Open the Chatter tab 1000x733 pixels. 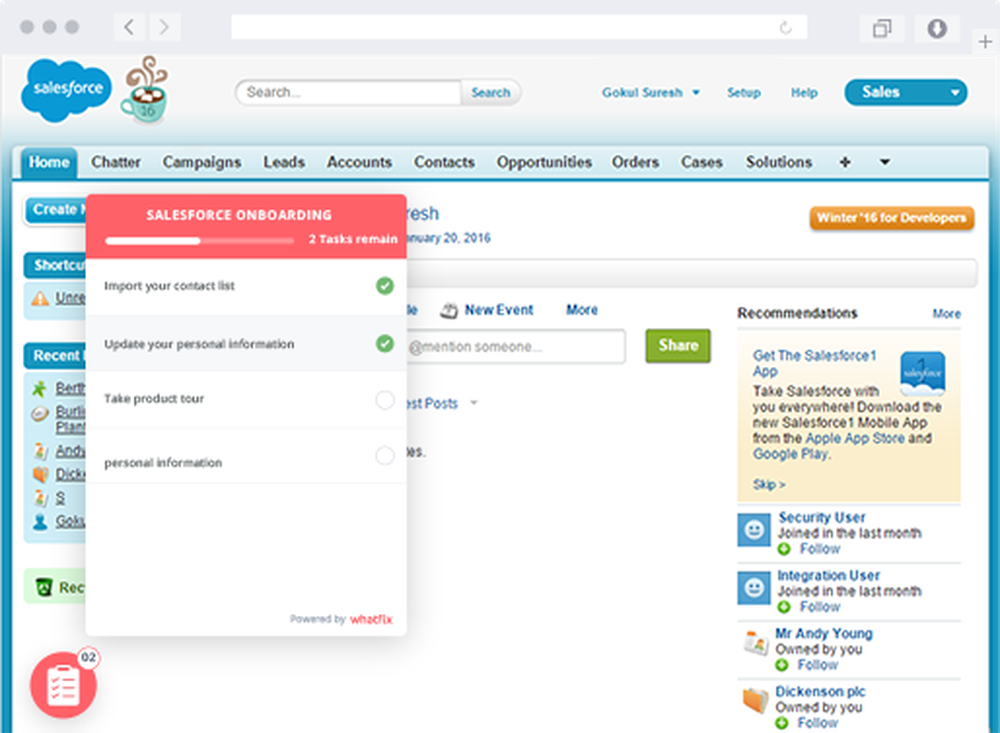[x=115, y=162]
